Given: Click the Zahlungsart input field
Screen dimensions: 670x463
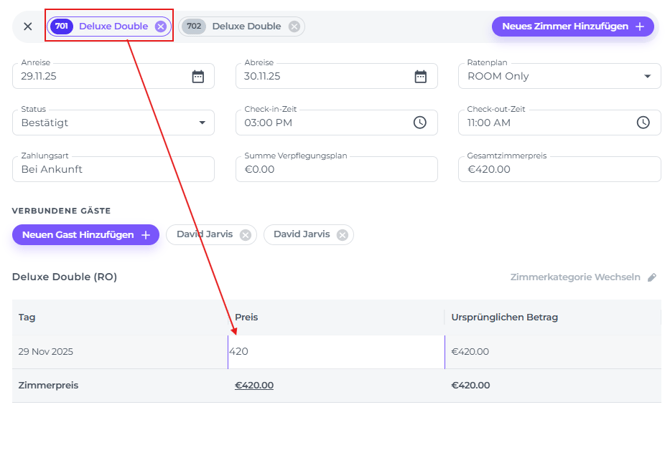Looking at the screenshot, I should 113,169.
